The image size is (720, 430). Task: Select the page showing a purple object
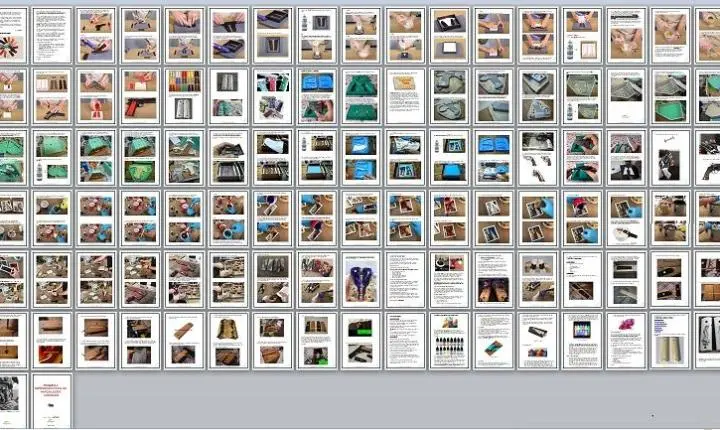pyautogui.click(x=360, y=280)
